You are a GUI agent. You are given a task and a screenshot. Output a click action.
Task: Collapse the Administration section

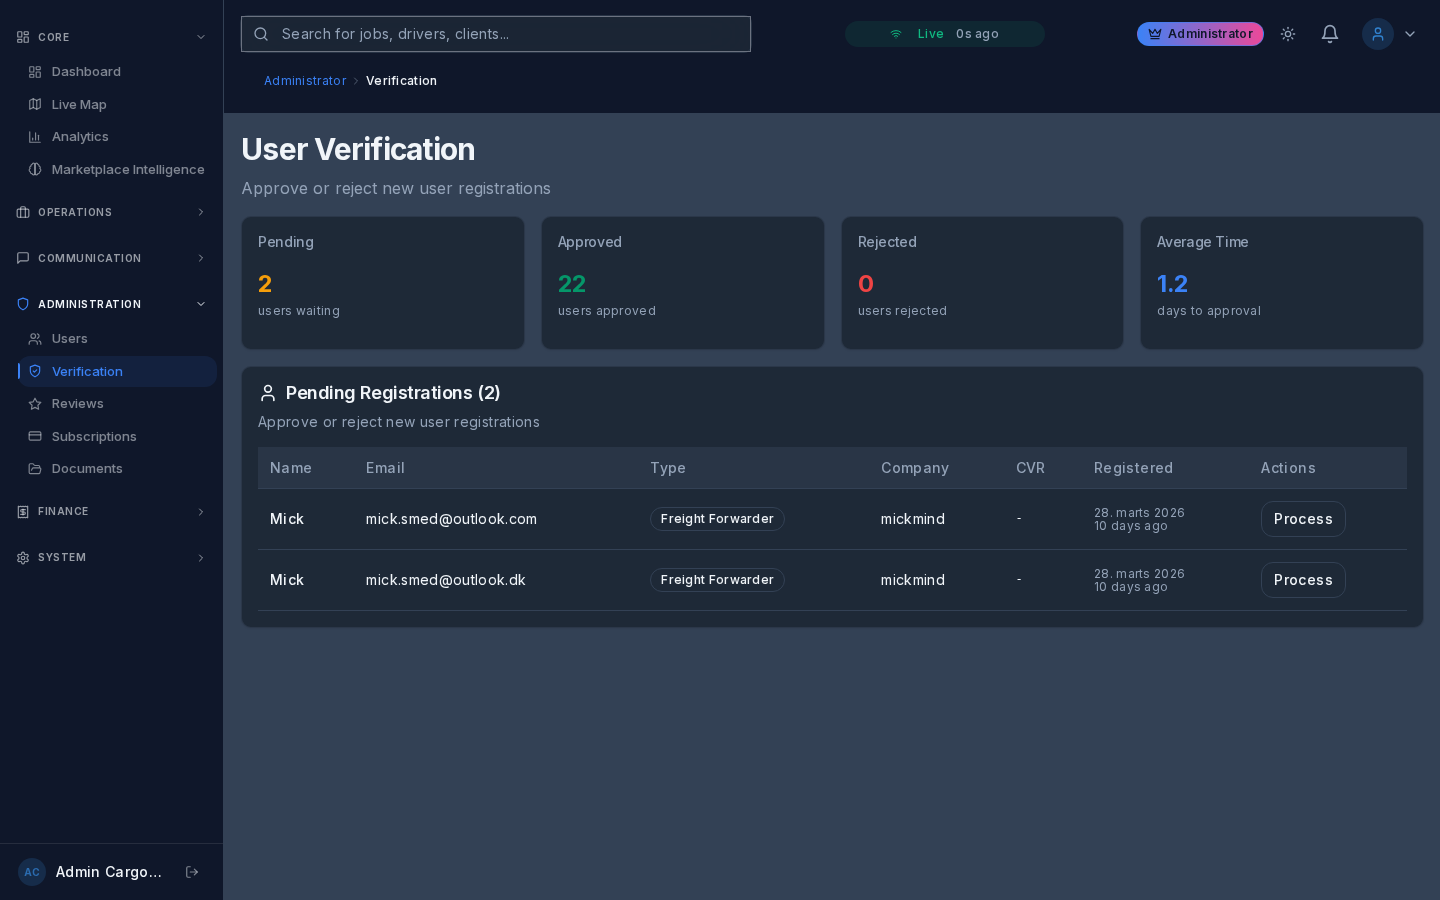click(110, 304)
